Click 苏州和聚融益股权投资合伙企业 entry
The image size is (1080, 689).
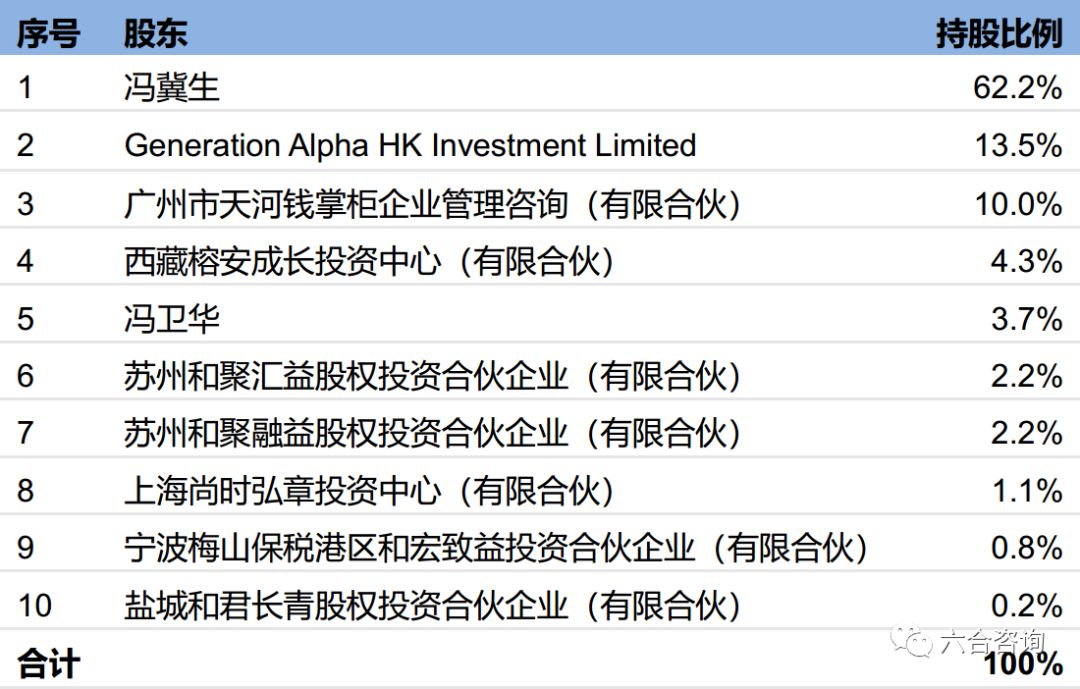pos(432,434)
